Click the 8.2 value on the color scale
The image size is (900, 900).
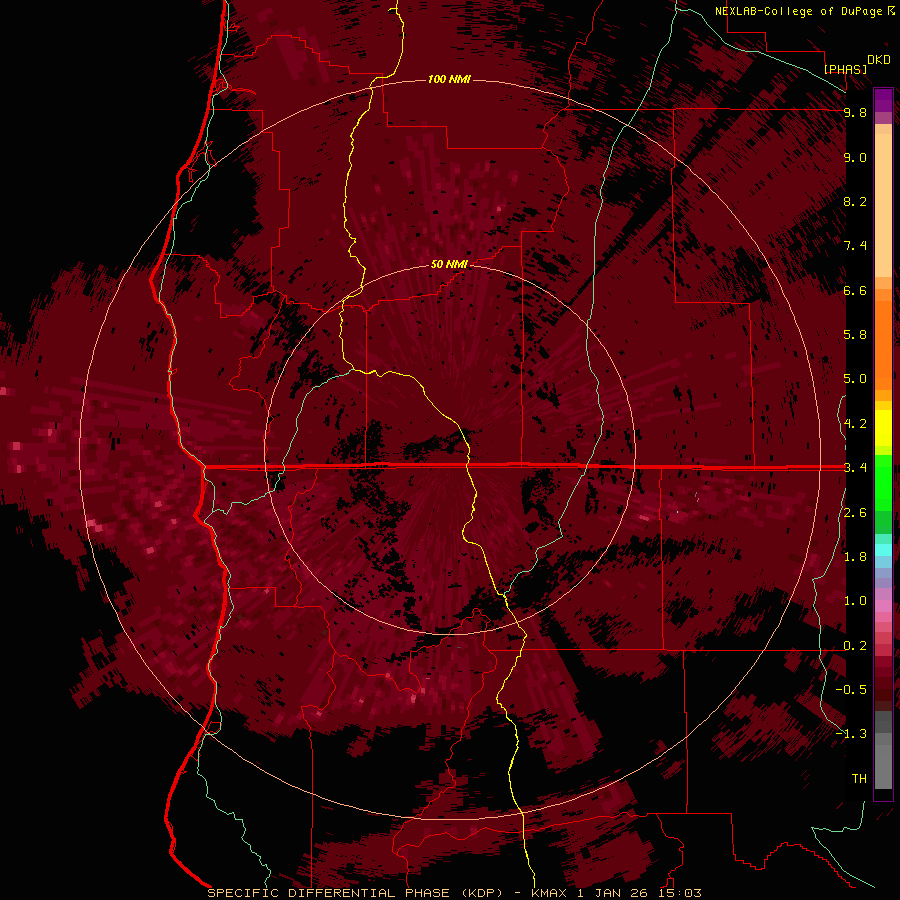(855, 201)
